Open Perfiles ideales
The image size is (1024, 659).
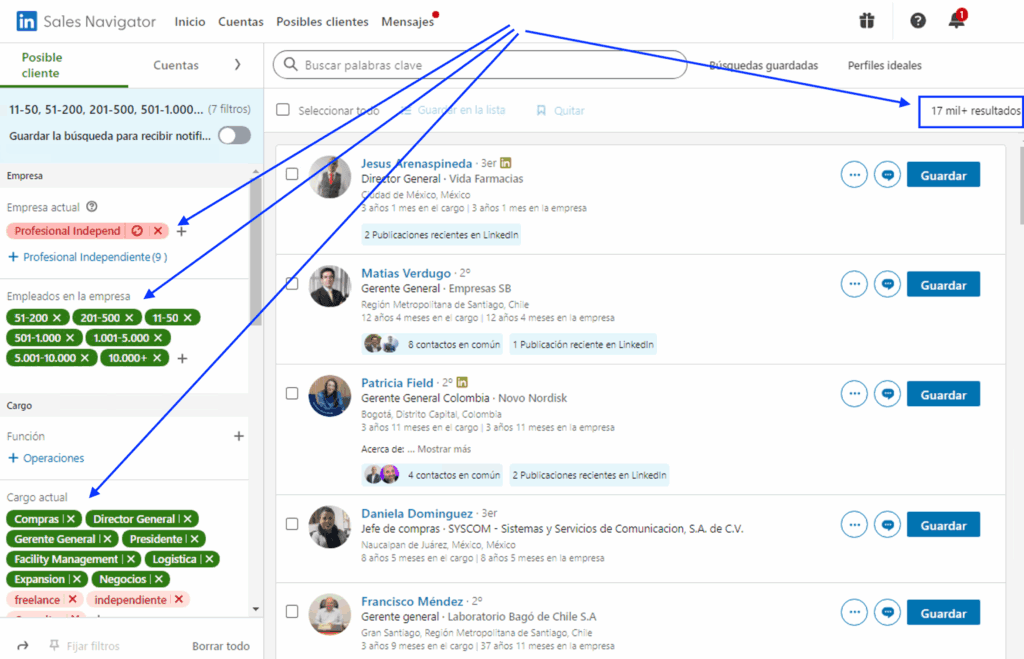[x=884, y=65]
